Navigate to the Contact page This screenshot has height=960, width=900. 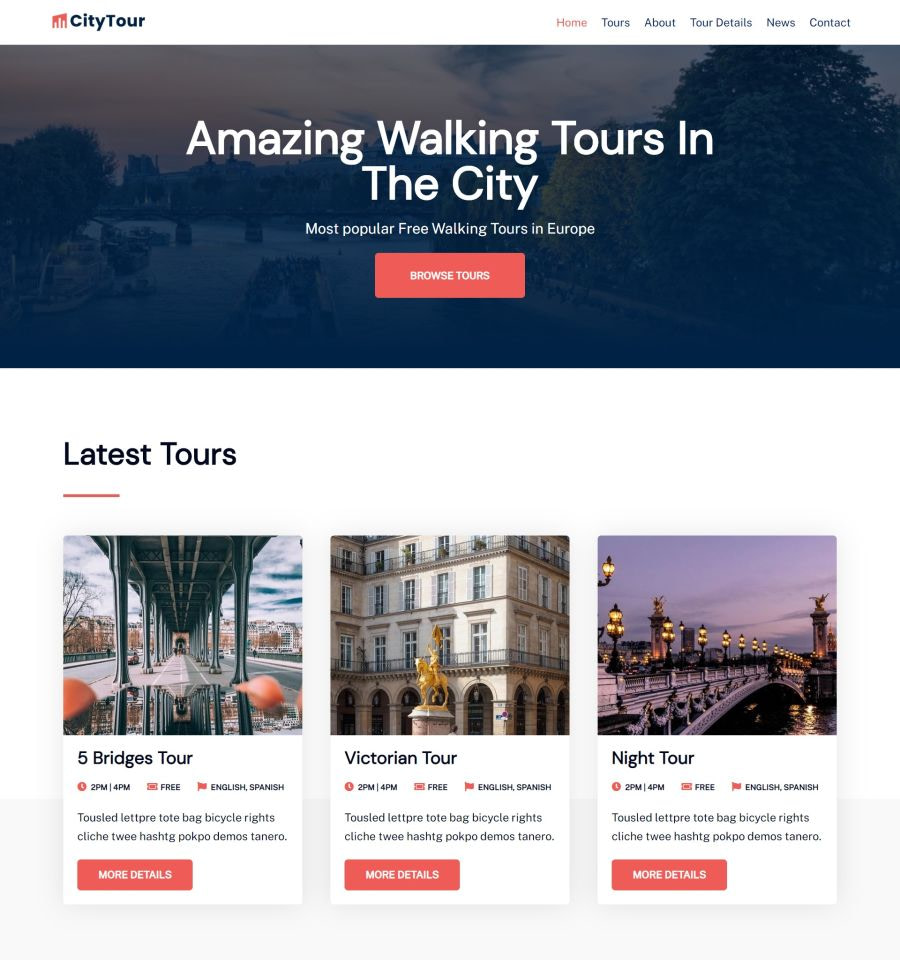830,23
